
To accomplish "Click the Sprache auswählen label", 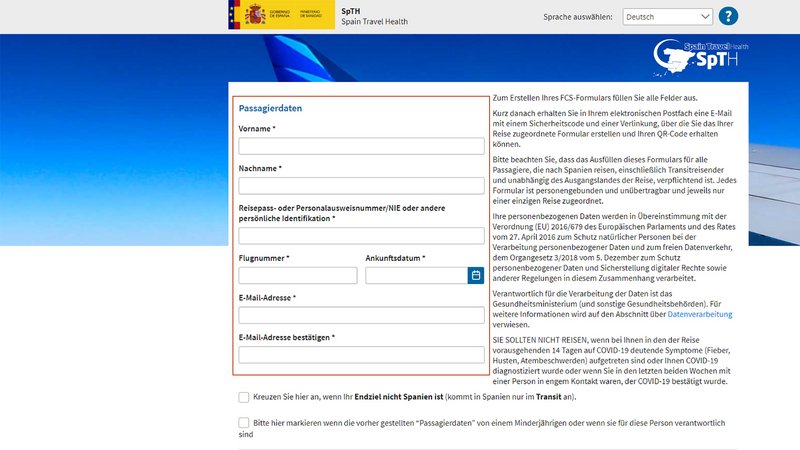I will (578, 17).
